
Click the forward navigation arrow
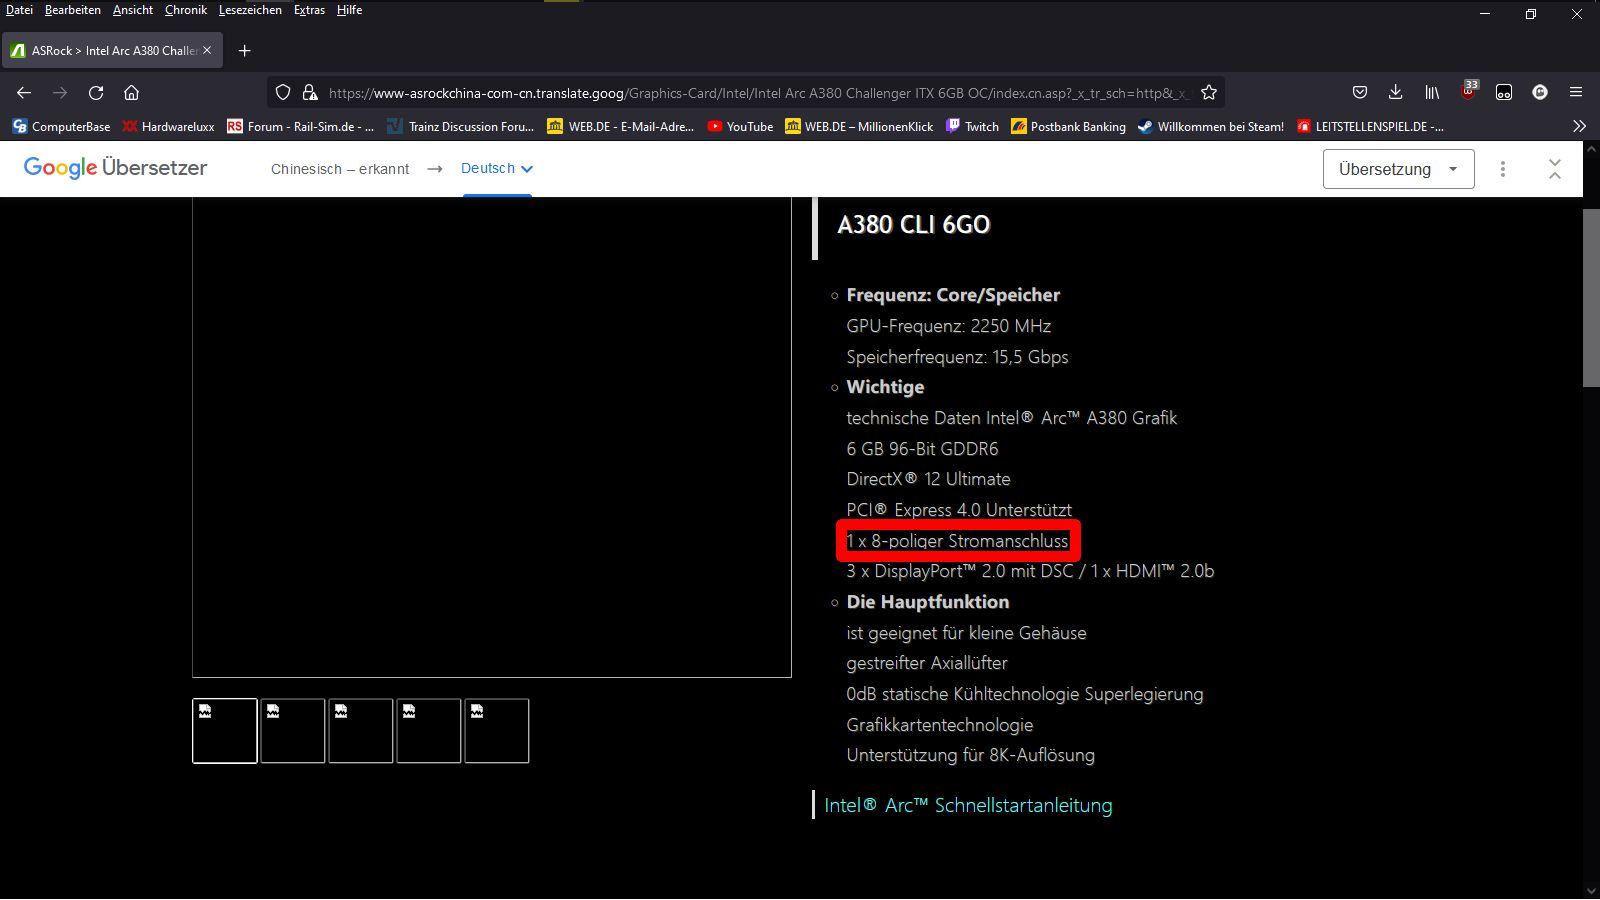point(60,92)
